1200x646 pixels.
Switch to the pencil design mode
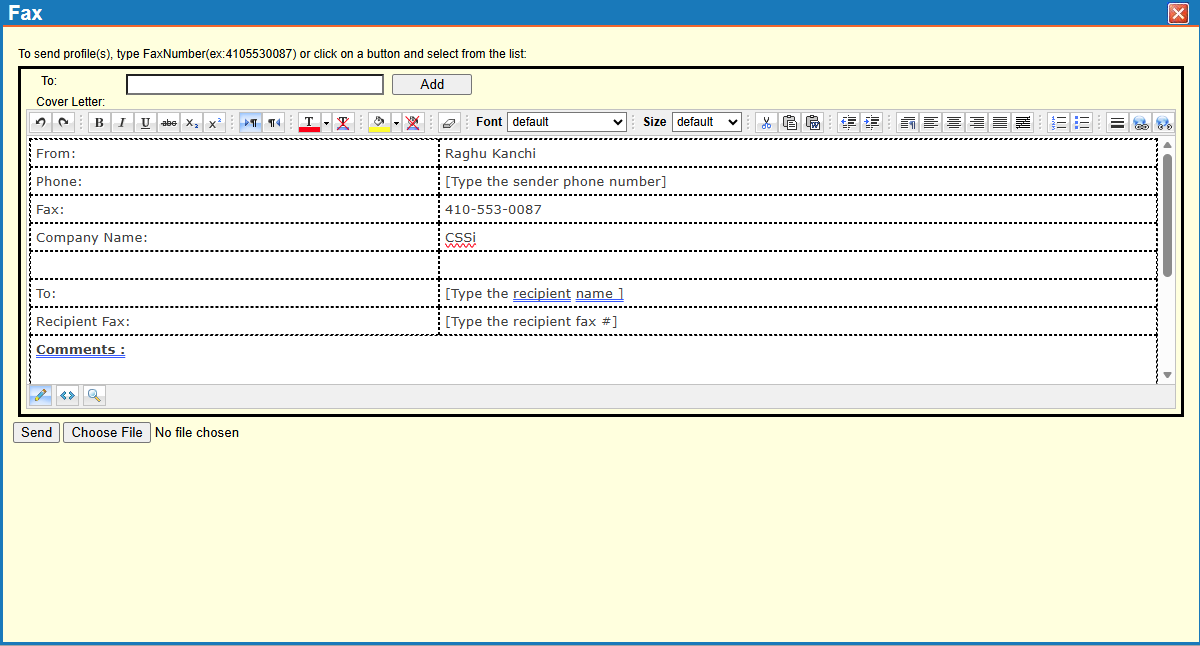(x=41, y=395)
